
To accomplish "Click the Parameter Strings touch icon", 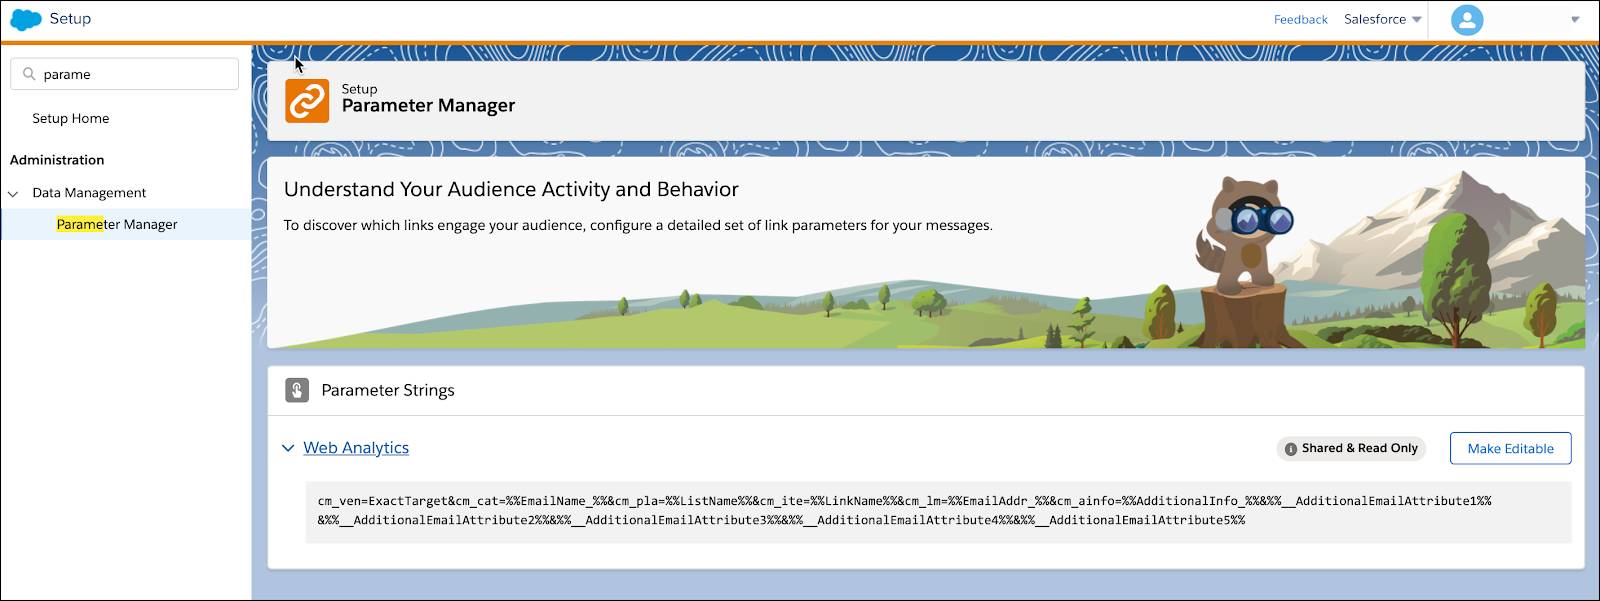I will 297,390.
